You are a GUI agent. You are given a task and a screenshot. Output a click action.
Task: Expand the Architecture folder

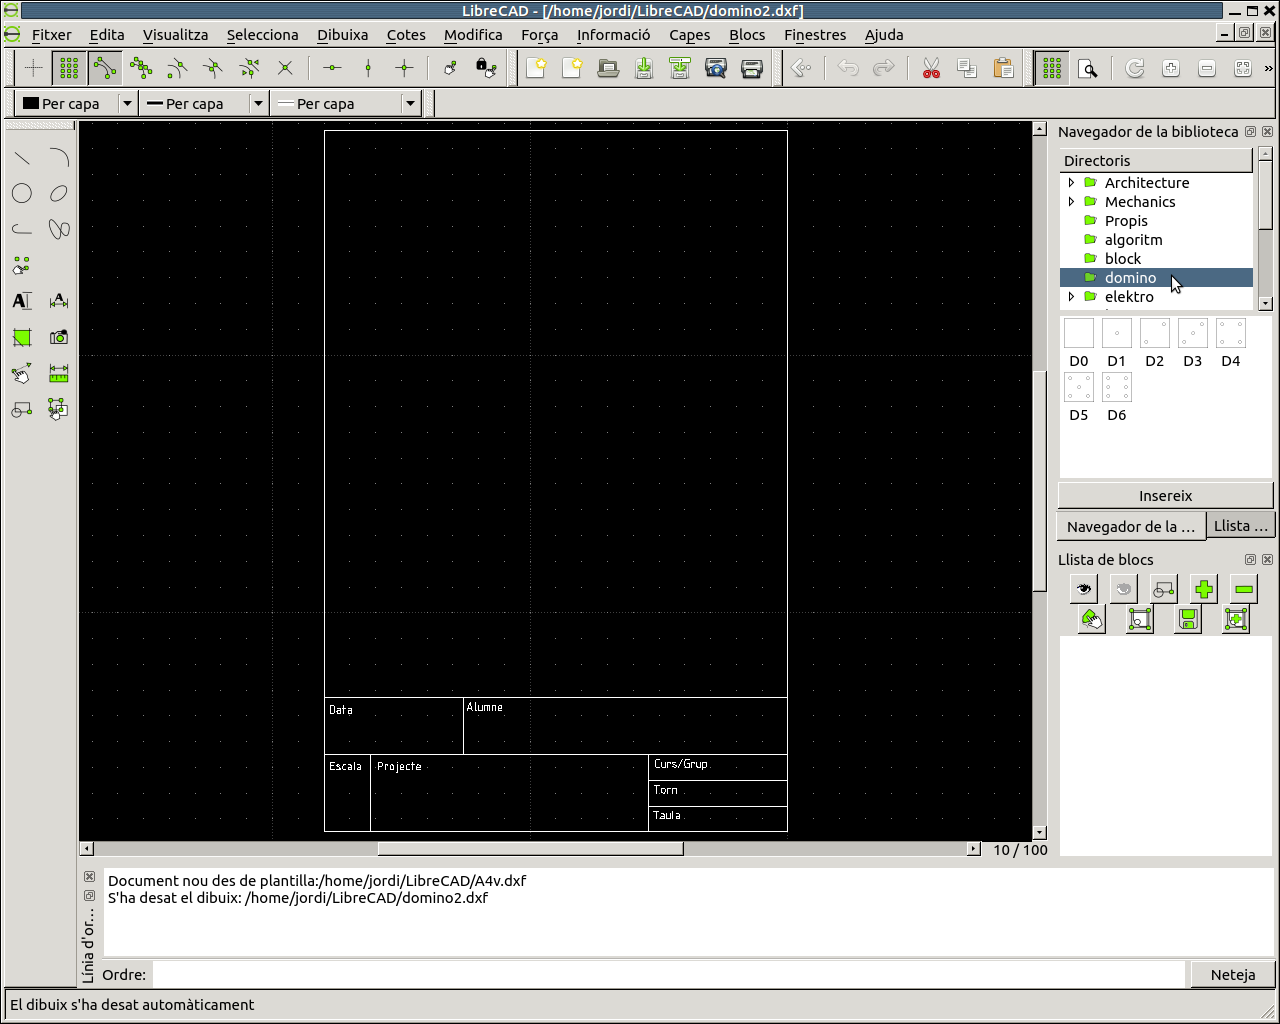pos(1071,183)
